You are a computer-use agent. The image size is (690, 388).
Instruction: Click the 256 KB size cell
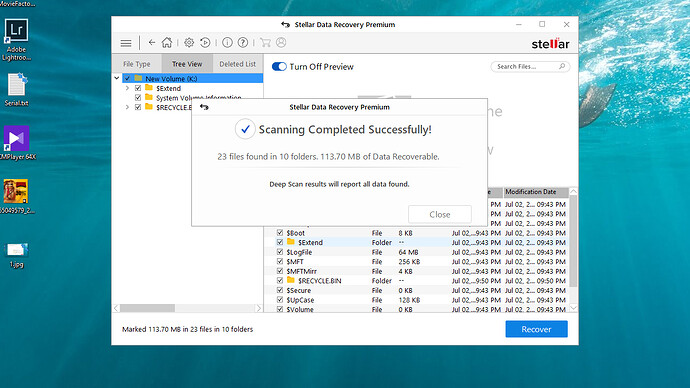[x=409, y=261]
